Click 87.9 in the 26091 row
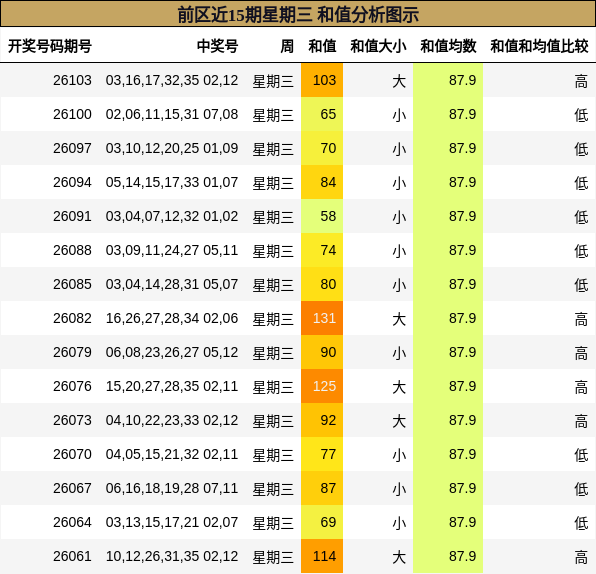 point(462,216)
